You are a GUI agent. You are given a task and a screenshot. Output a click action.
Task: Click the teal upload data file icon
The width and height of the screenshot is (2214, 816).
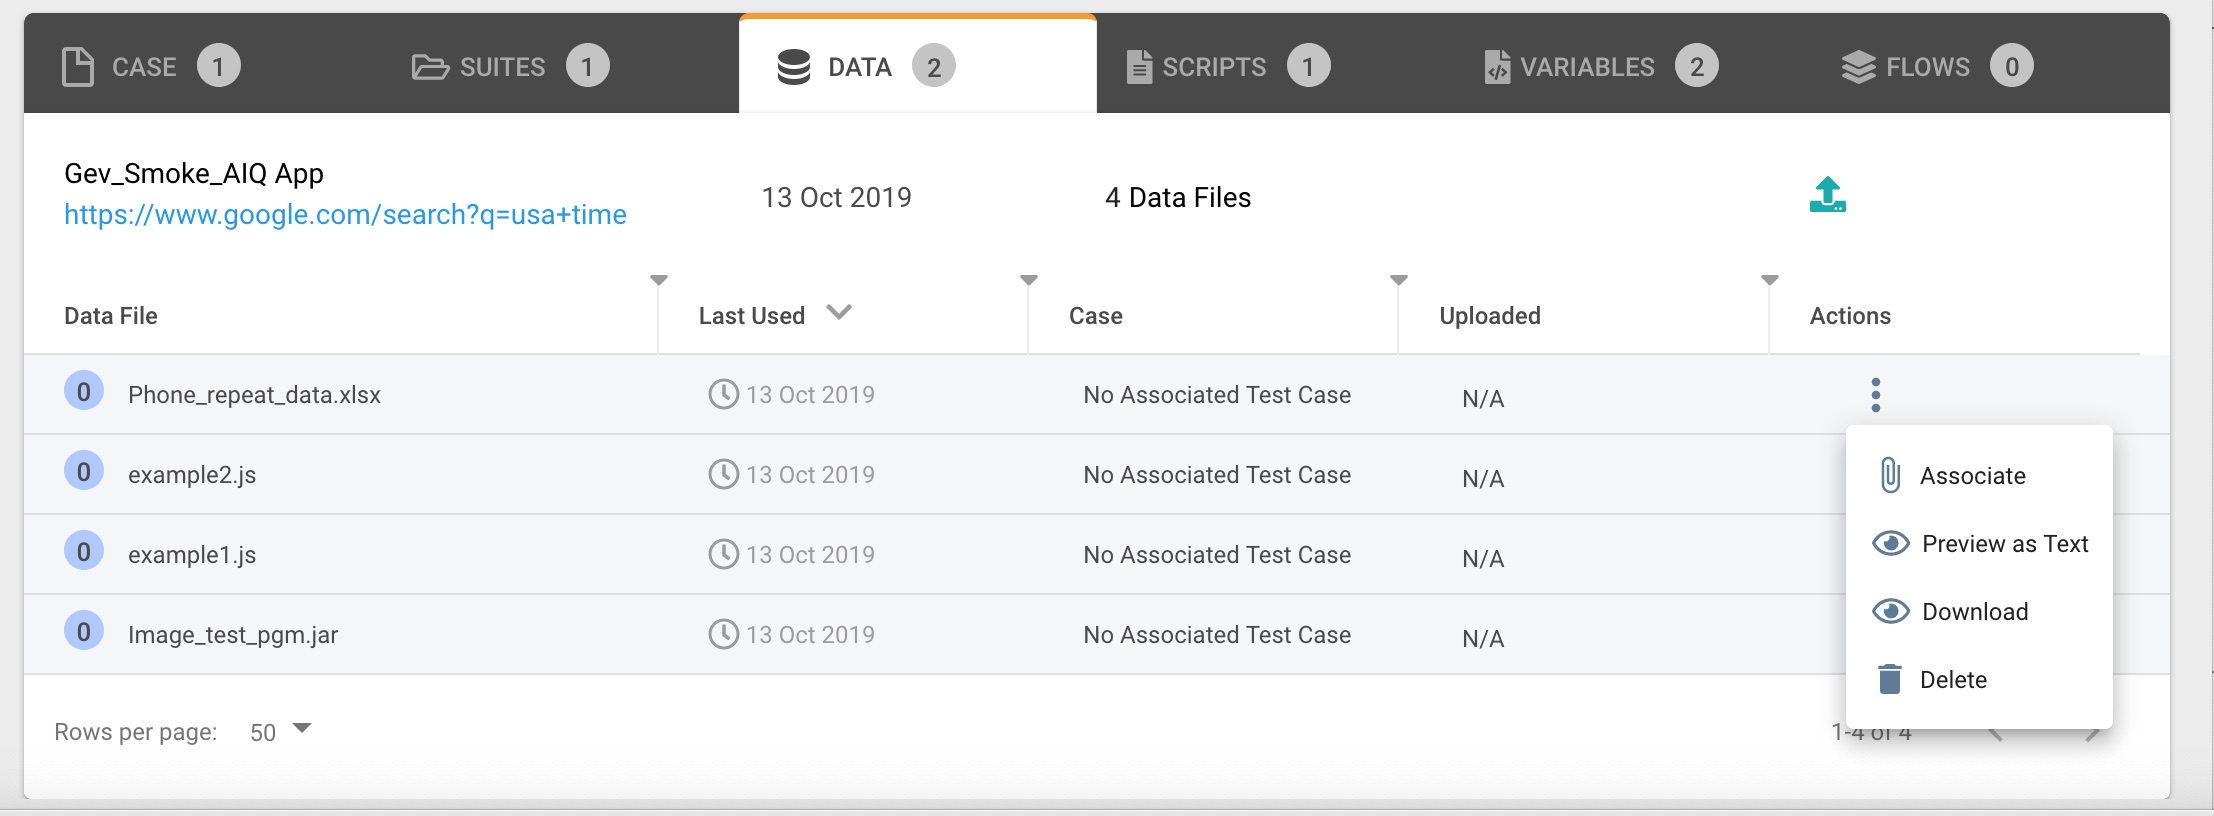coord(1827,195)
